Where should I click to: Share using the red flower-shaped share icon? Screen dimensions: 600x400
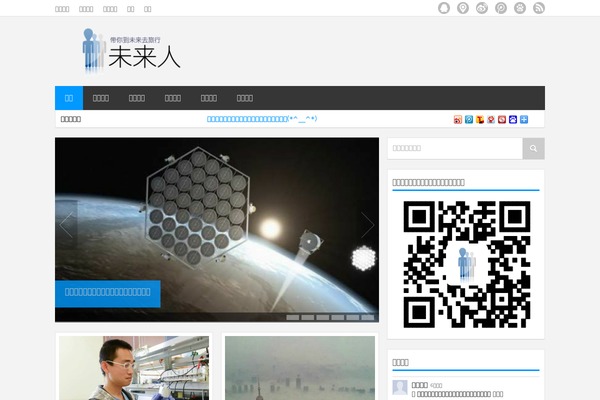491,119
